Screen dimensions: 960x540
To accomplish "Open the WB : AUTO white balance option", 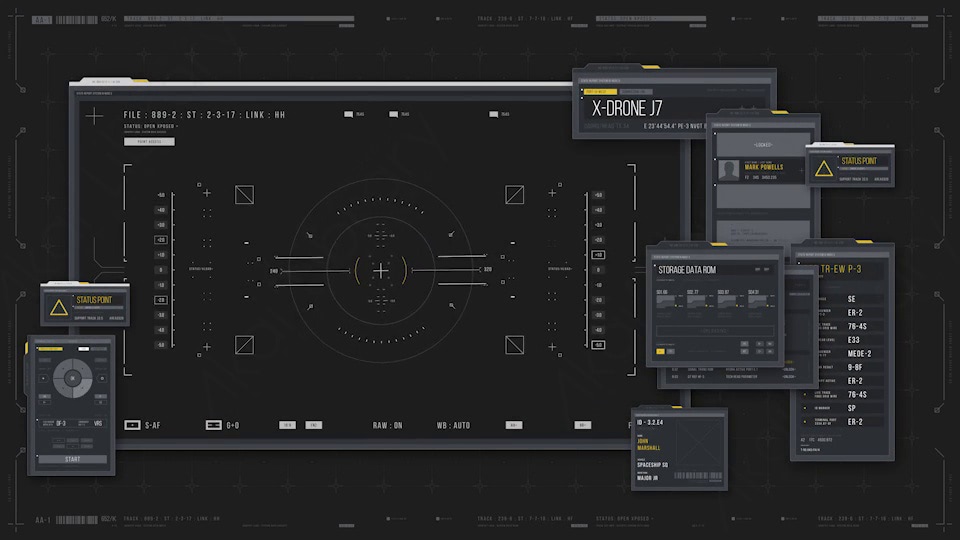I will 453,425.
